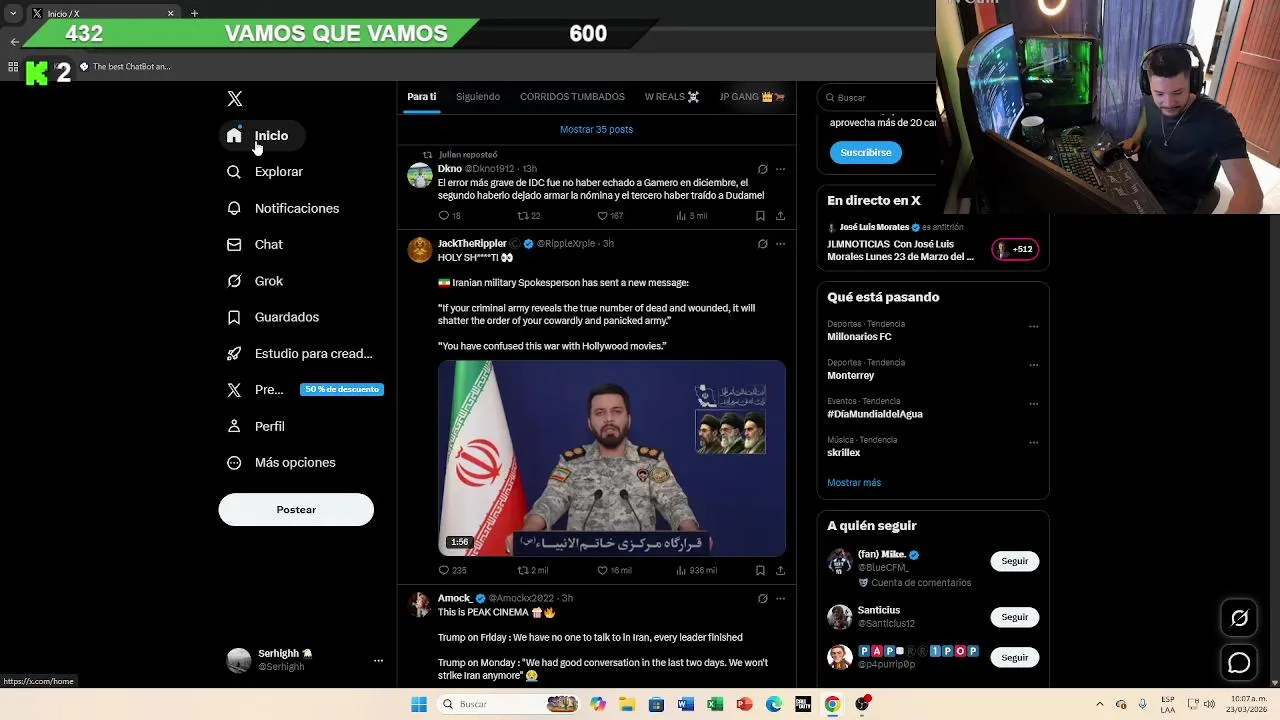
Task: Open Grok from the sidebar
Action: (255, 281)
